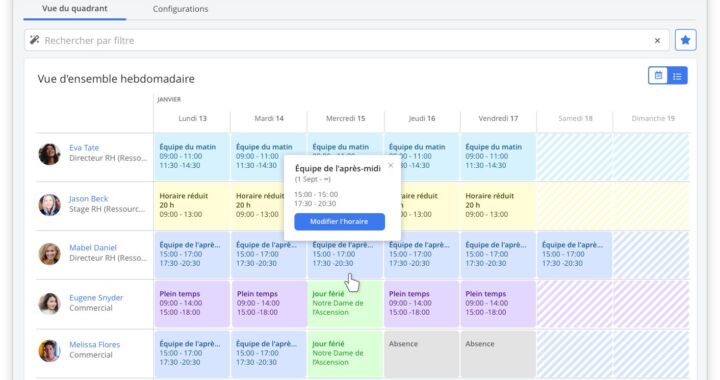The image size is (720, 380).
Task: Click Mabel Daniel's hatched Dimanche cell
Action: tap(651, 255)
